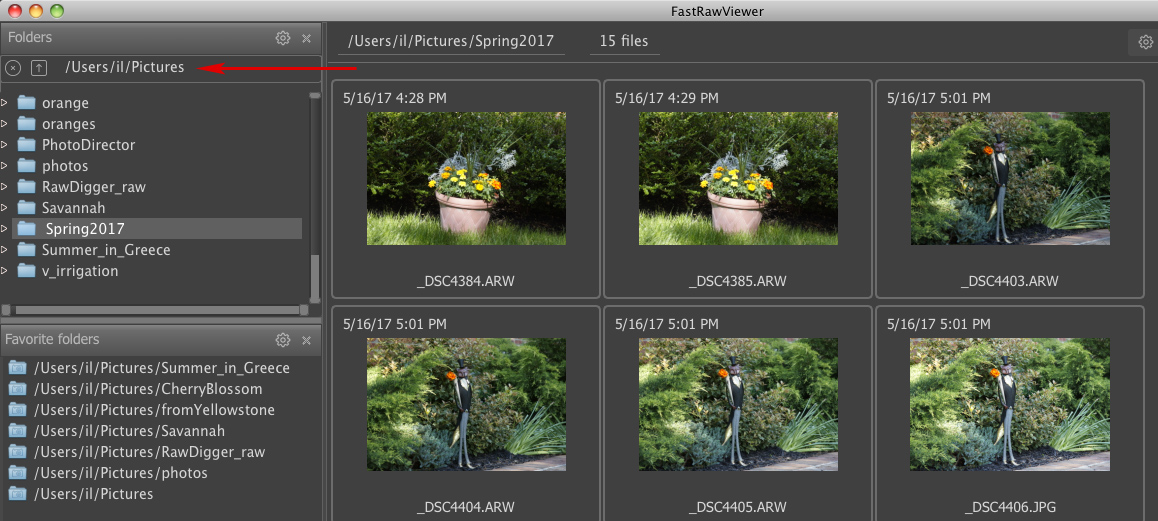Expand the Spring2017 folder tree node
The image size is (1158, 521).
5,229
